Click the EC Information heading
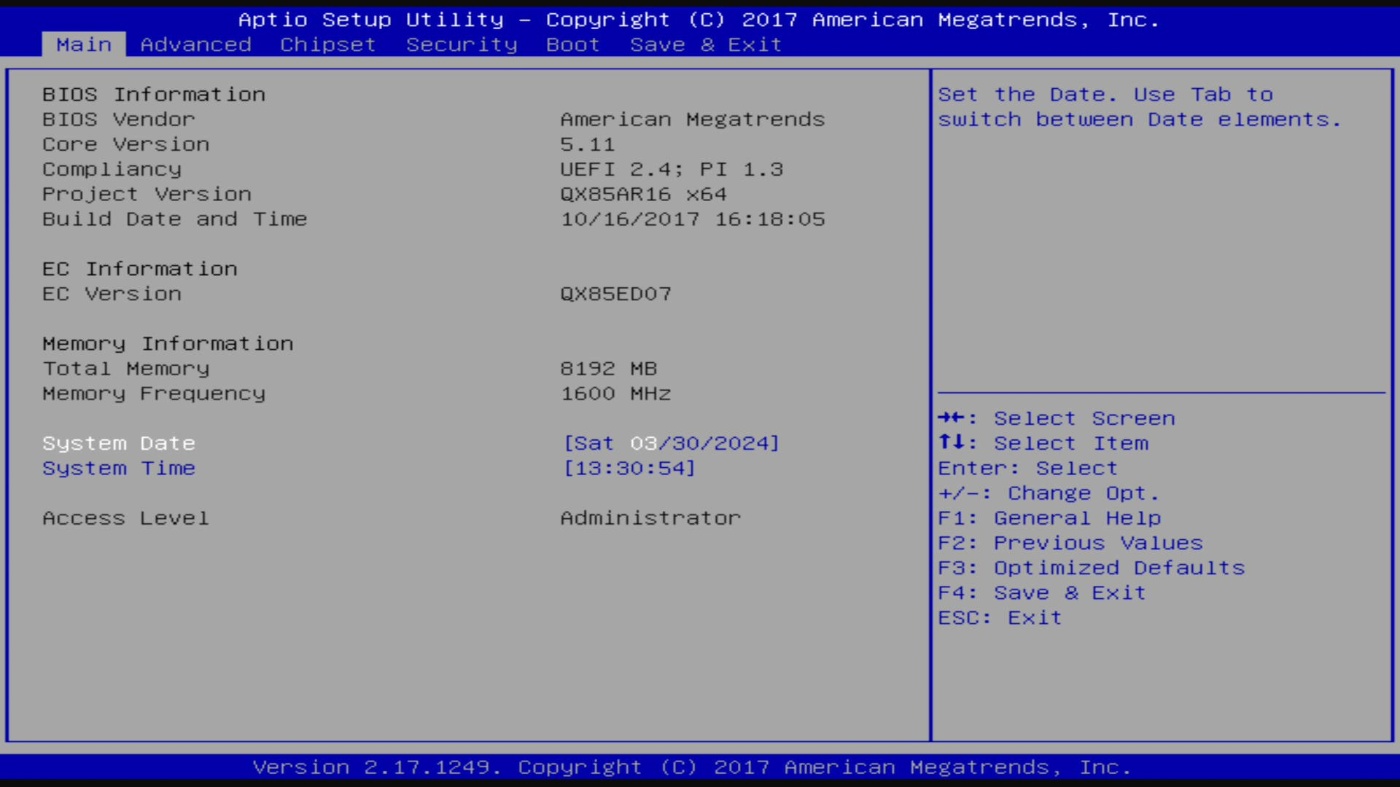Viewport: 1400px width, 787px height. coord(140,269)
